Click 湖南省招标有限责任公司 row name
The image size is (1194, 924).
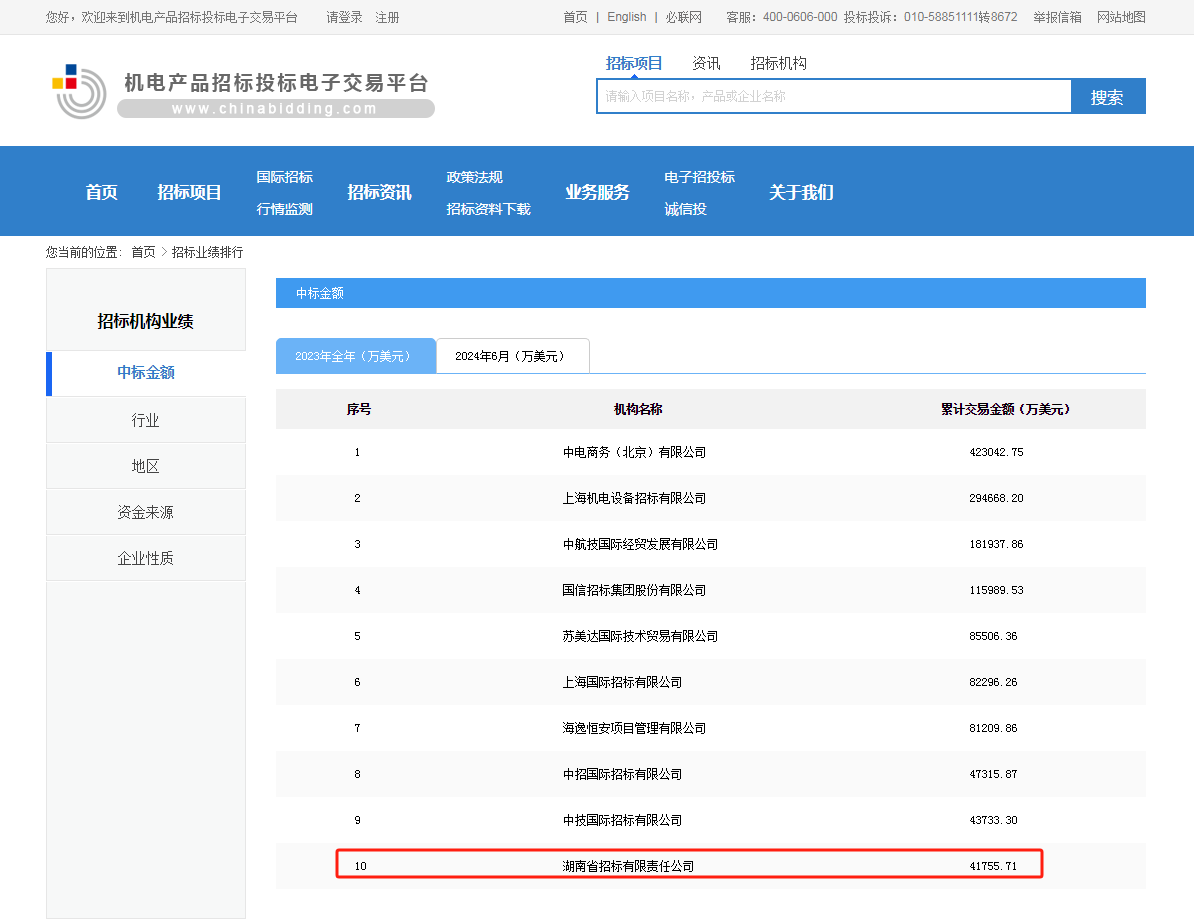[x=628, y=866]
